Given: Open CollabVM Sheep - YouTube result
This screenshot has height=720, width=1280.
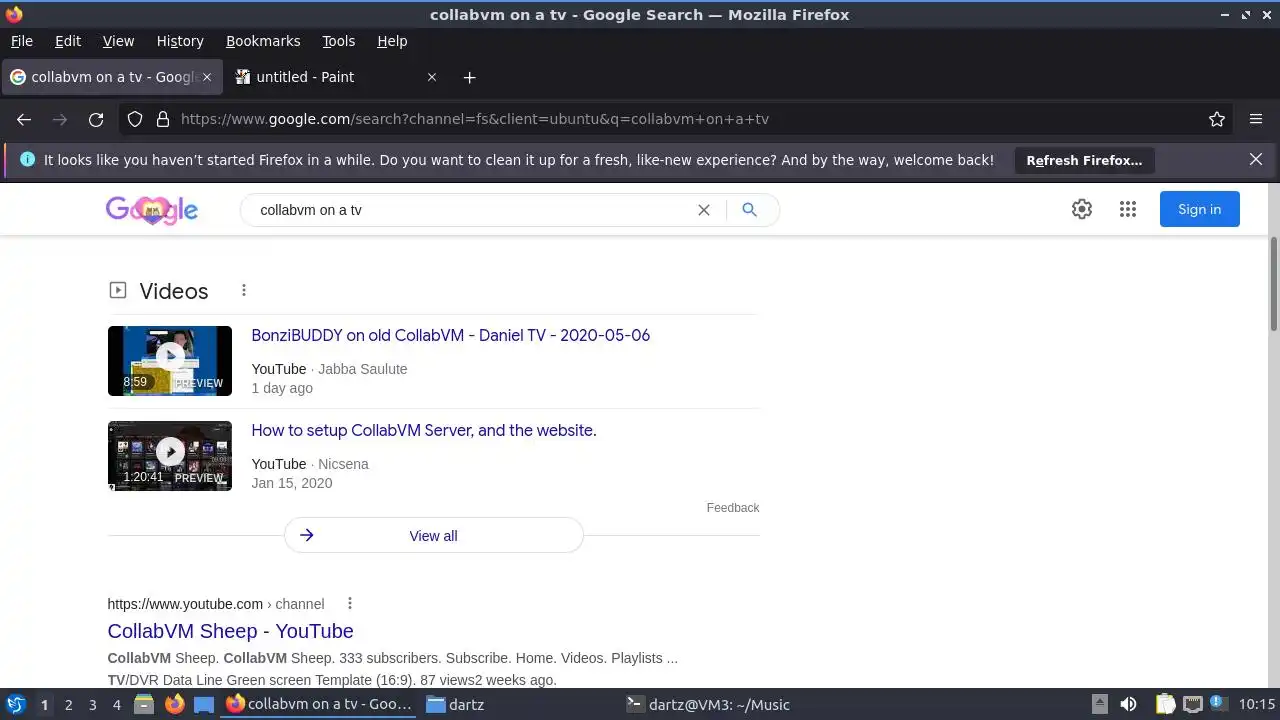Looking at the screenshot, I should point(230,631).
